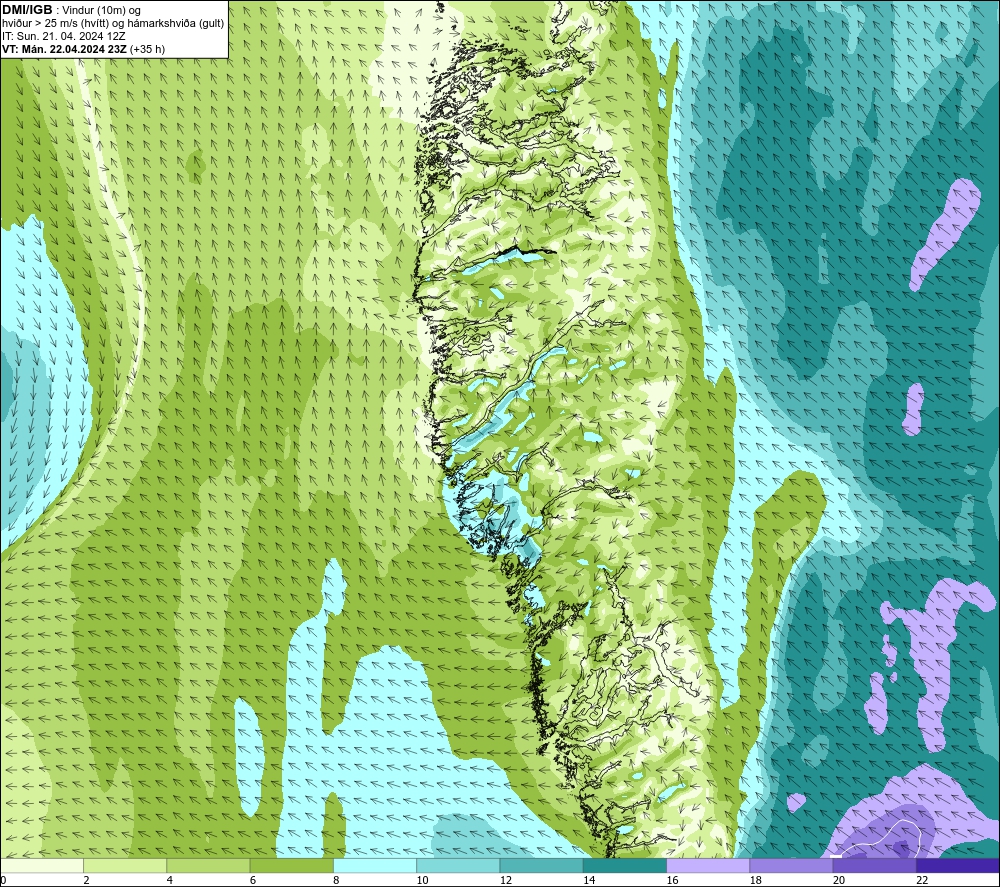
Task: Click scale label '10'
Action: pyautogui.click(x=422, y=880)
